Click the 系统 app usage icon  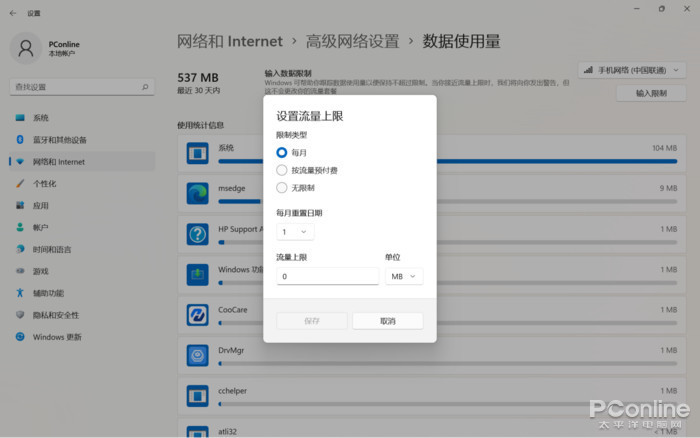click(197, 153)
